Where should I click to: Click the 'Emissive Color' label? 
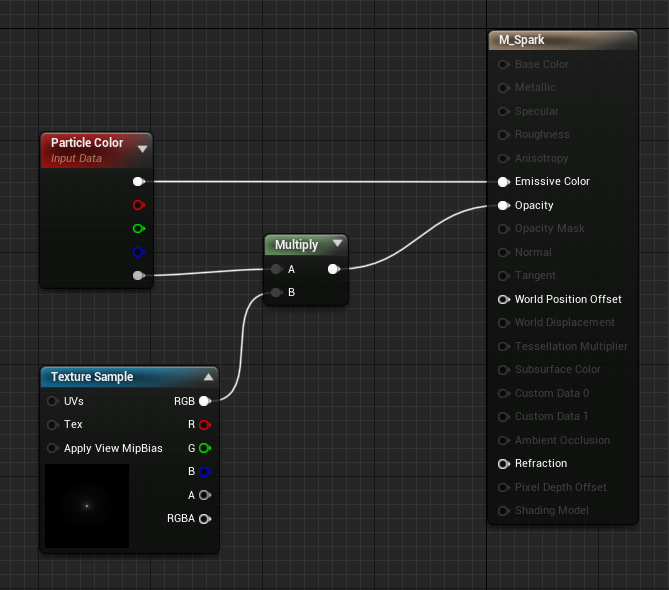click(552, 181)
